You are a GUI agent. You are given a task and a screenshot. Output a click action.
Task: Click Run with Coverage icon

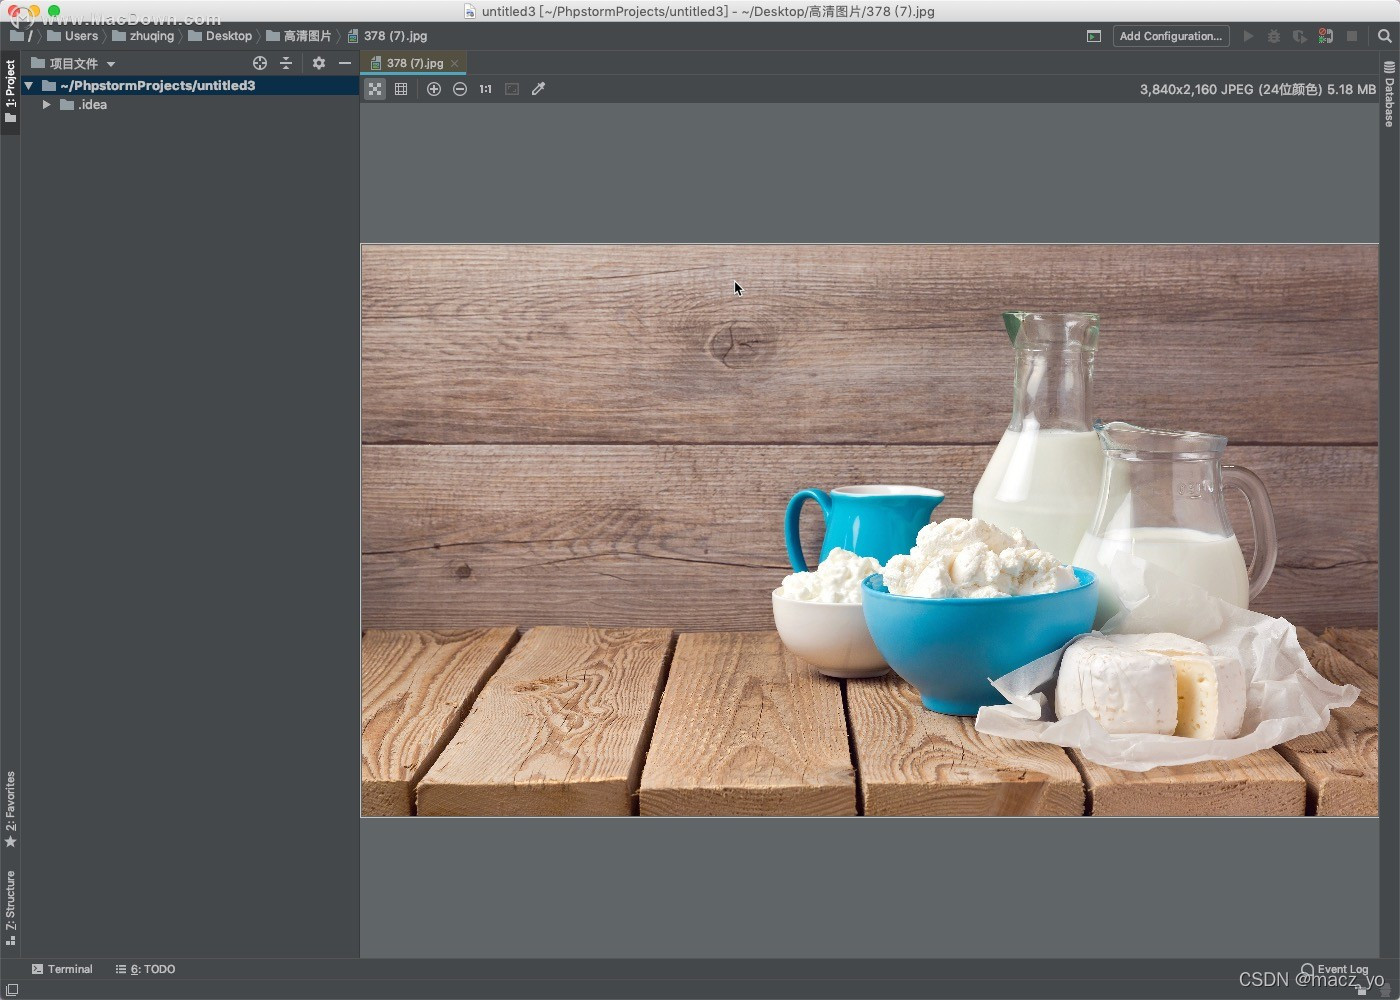[1300, 36]
